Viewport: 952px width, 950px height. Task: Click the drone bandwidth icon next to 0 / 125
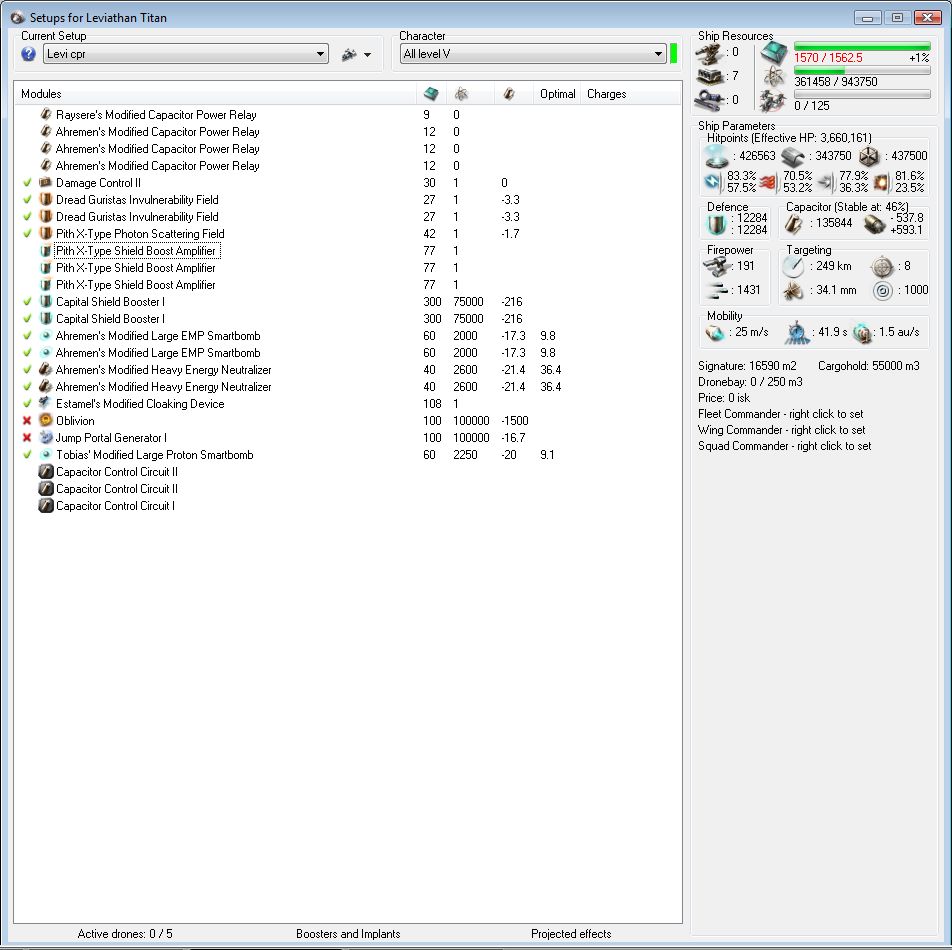click(x=773, y=101)
